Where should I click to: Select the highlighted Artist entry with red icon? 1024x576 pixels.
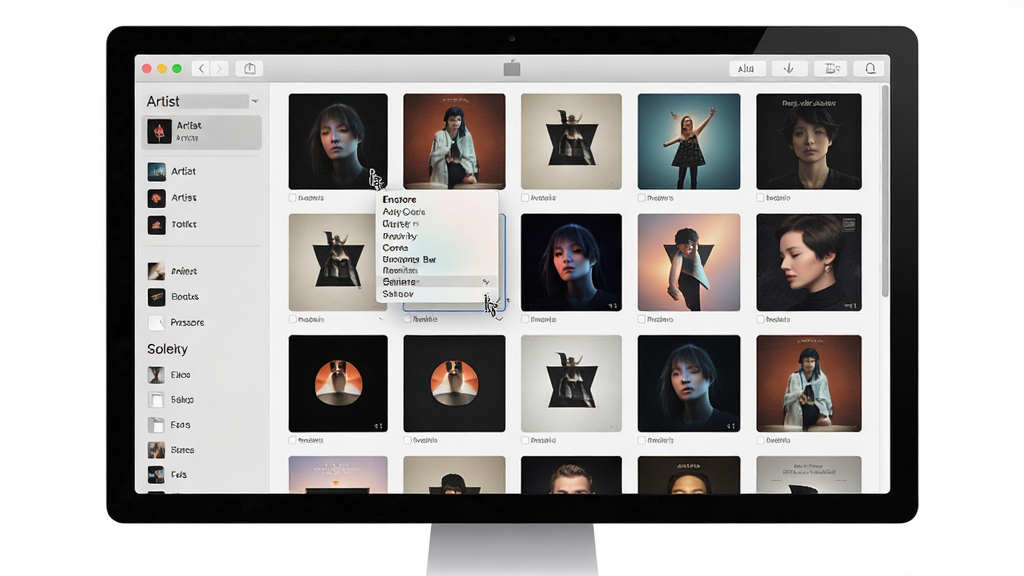coord(202,132)
